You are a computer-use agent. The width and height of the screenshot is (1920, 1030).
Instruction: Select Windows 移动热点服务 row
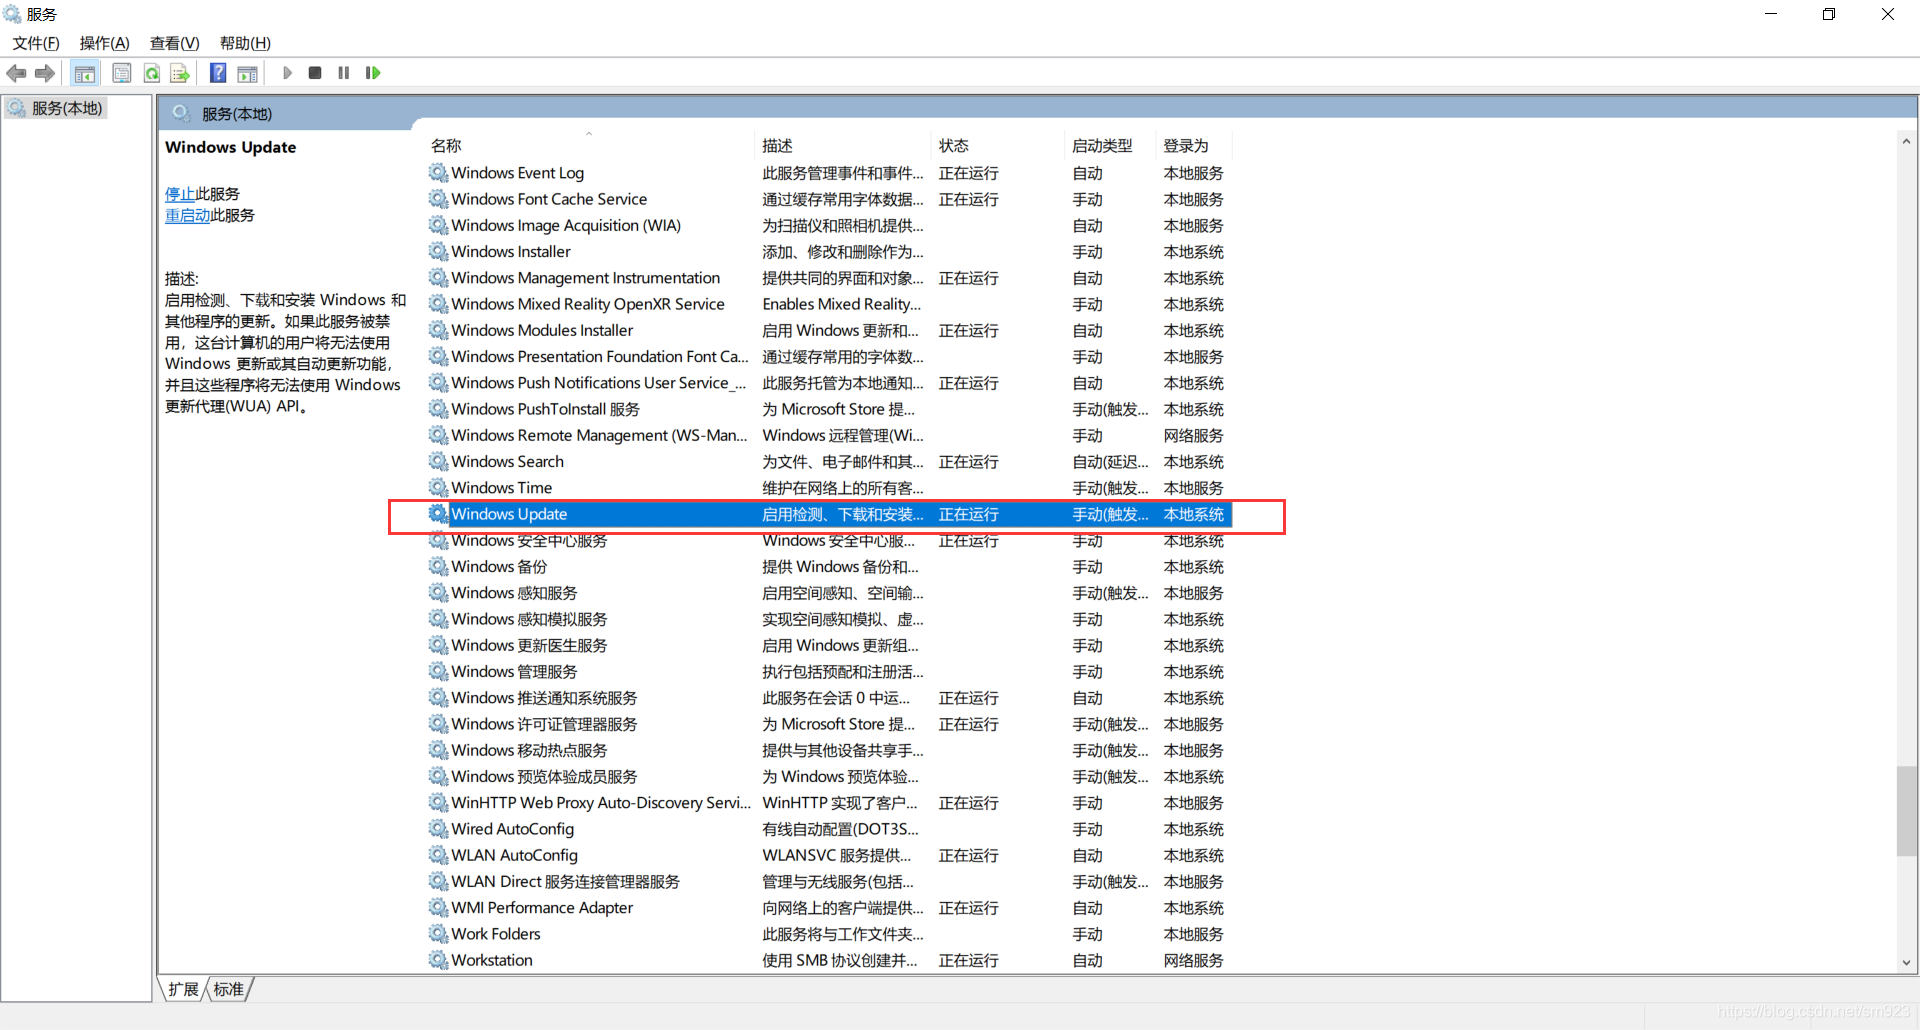point(829,751)
